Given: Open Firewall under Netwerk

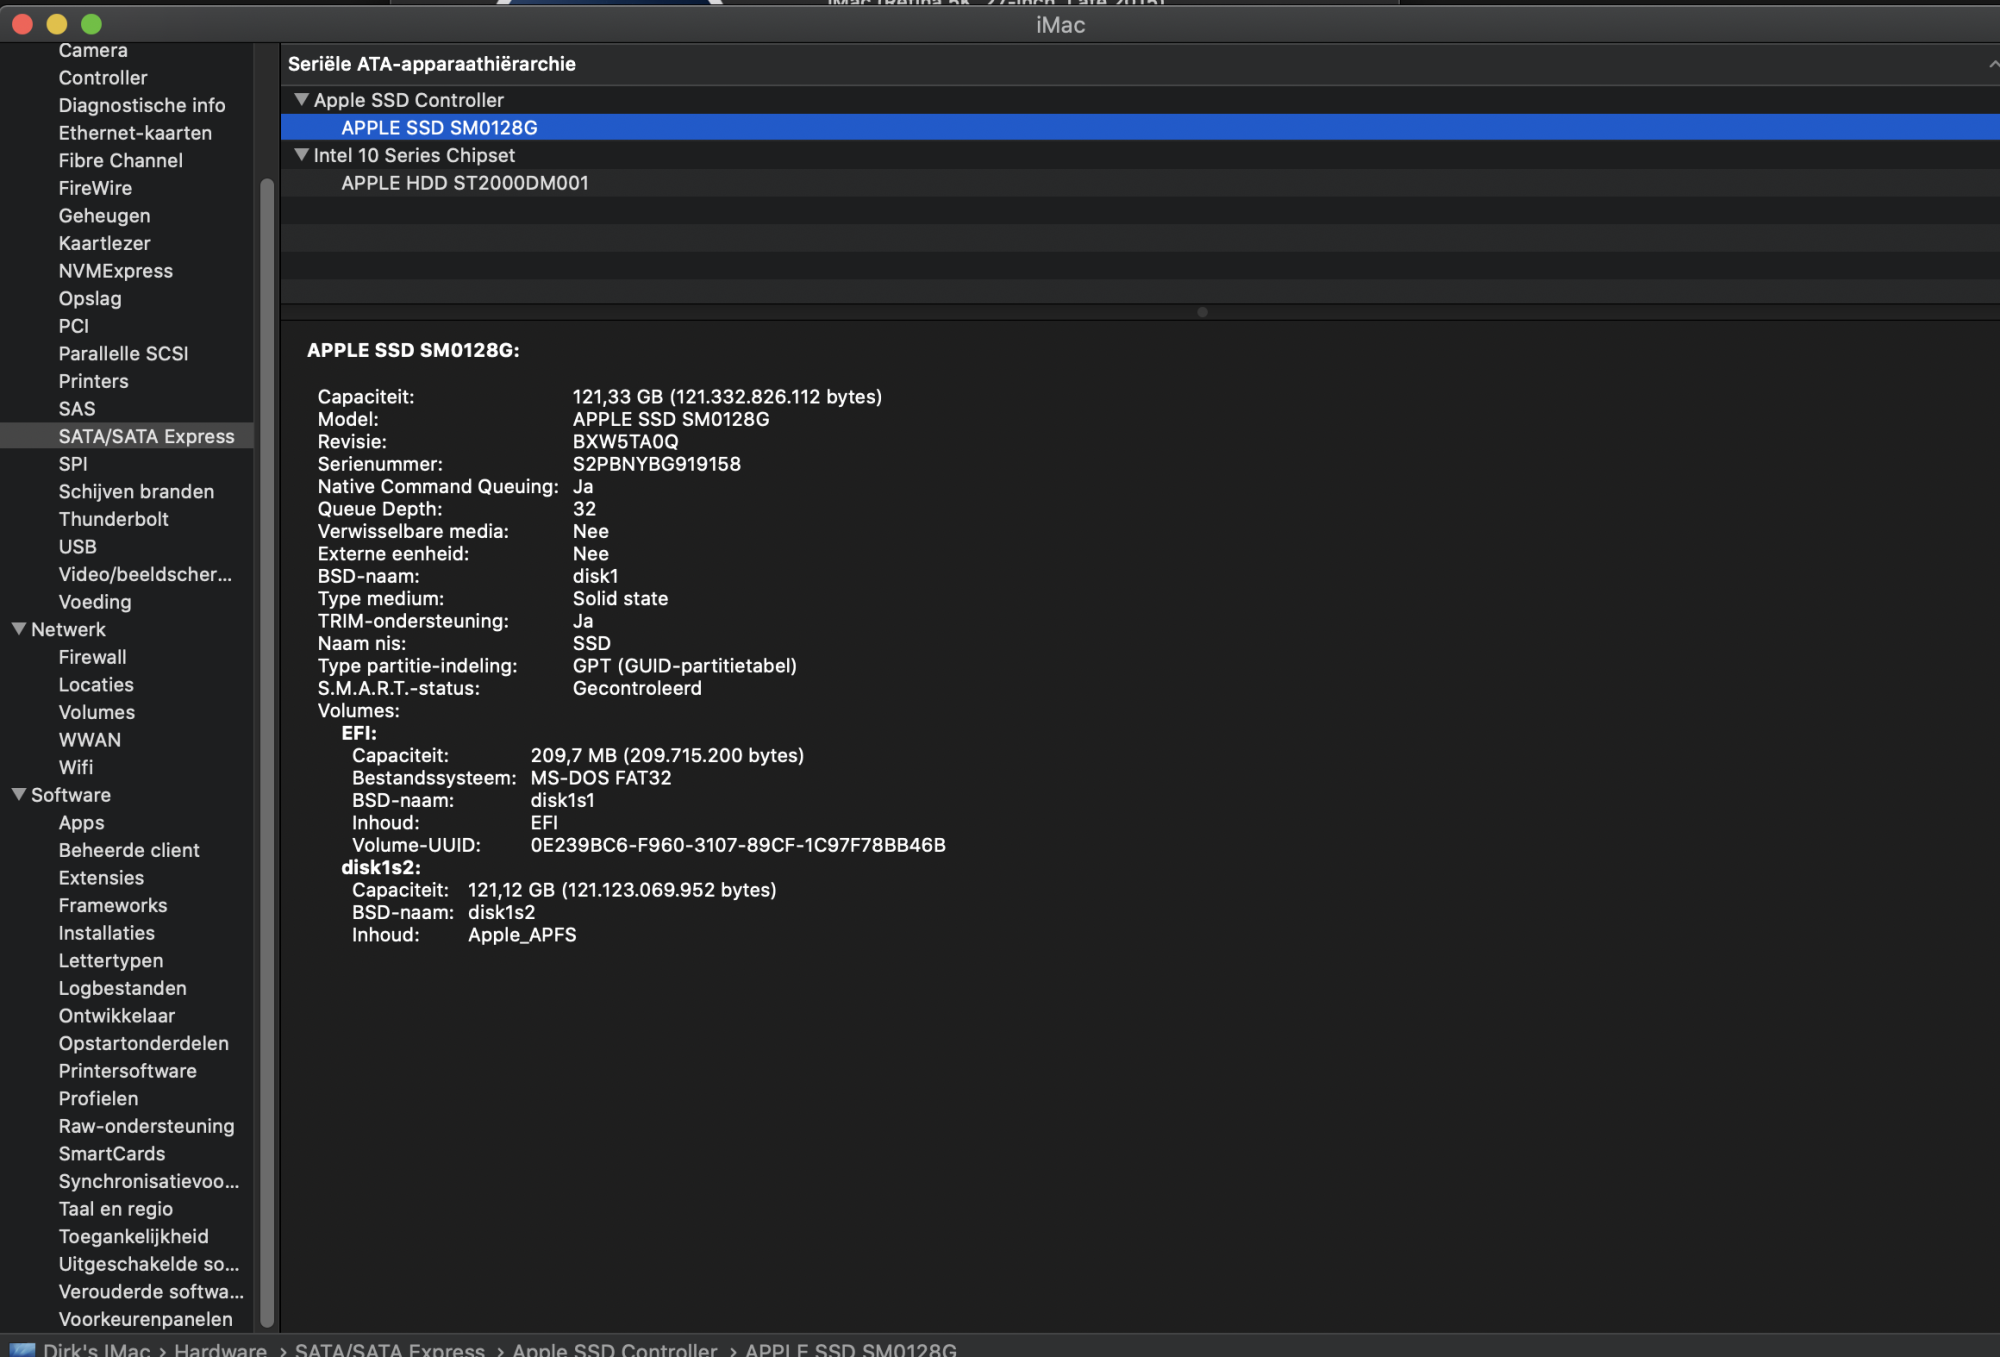Looking at the screenshot, I should tap(92, 657).
